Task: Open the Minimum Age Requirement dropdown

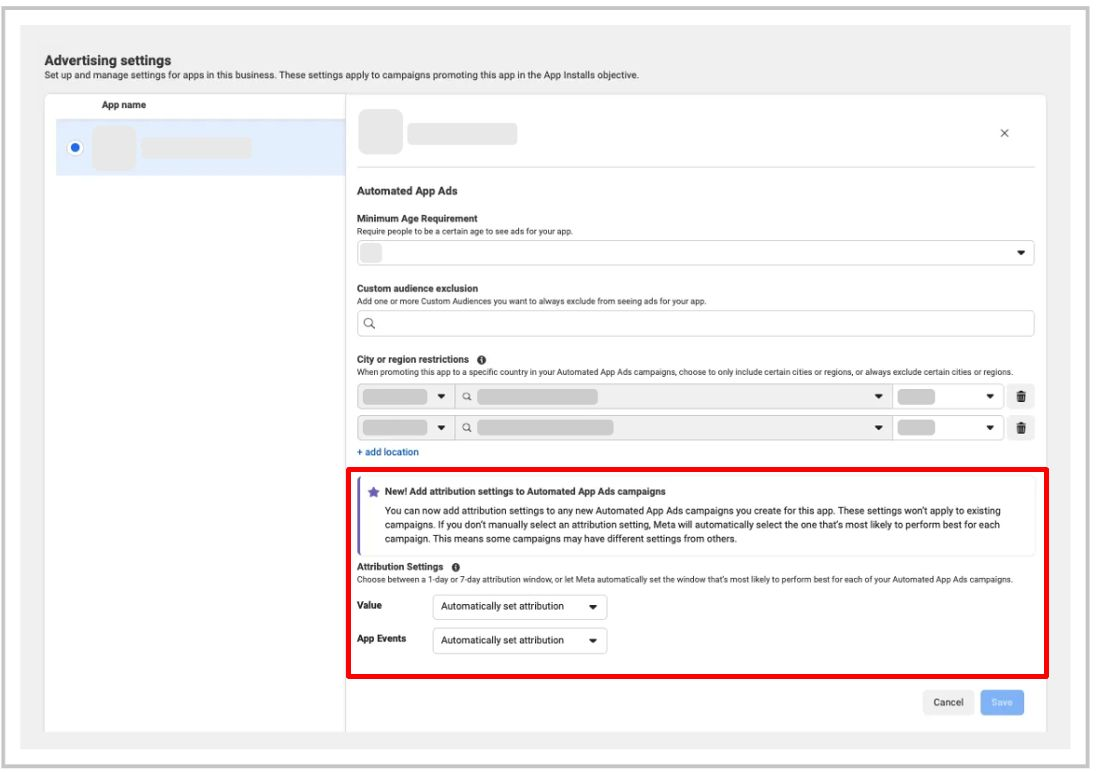Action: pyautogui.click(x=695, y=252)
